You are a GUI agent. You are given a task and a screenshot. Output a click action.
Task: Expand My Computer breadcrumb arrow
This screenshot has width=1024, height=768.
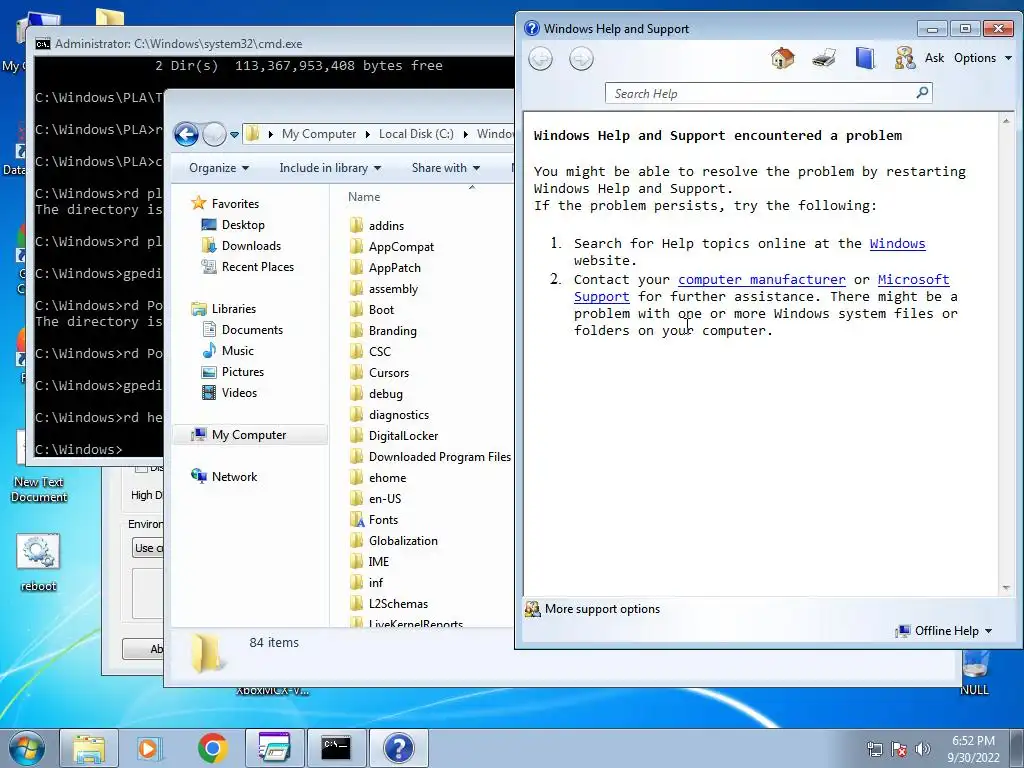[x=367, y=135]
